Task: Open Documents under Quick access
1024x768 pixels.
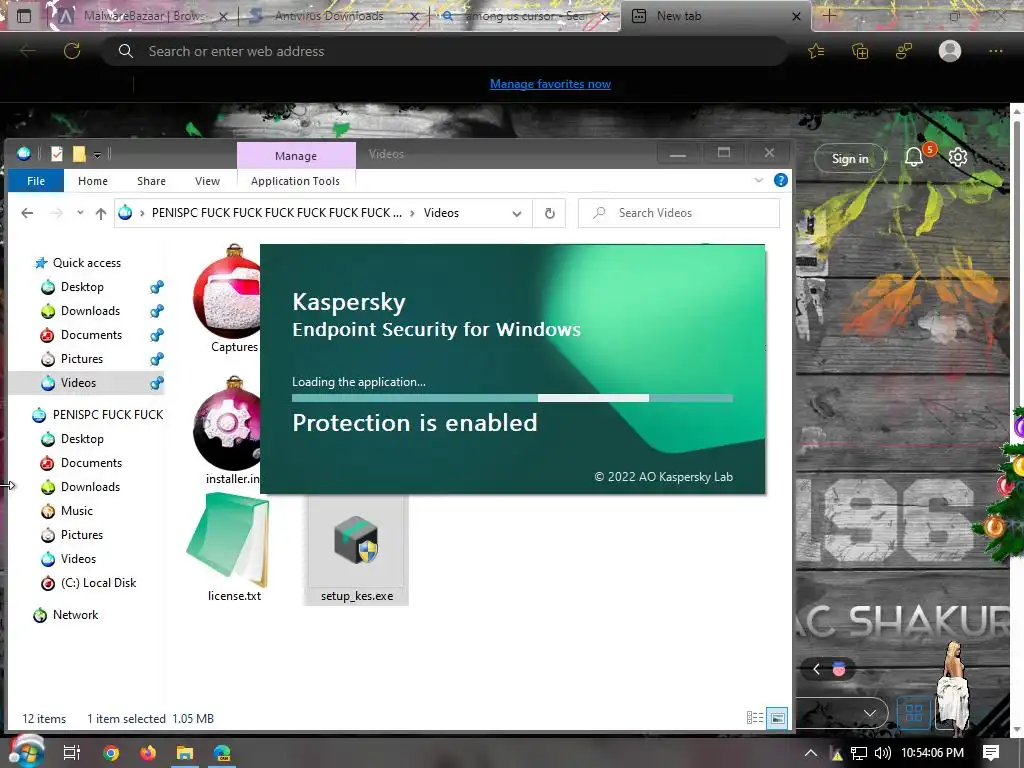Action: (x=91, y=334)
